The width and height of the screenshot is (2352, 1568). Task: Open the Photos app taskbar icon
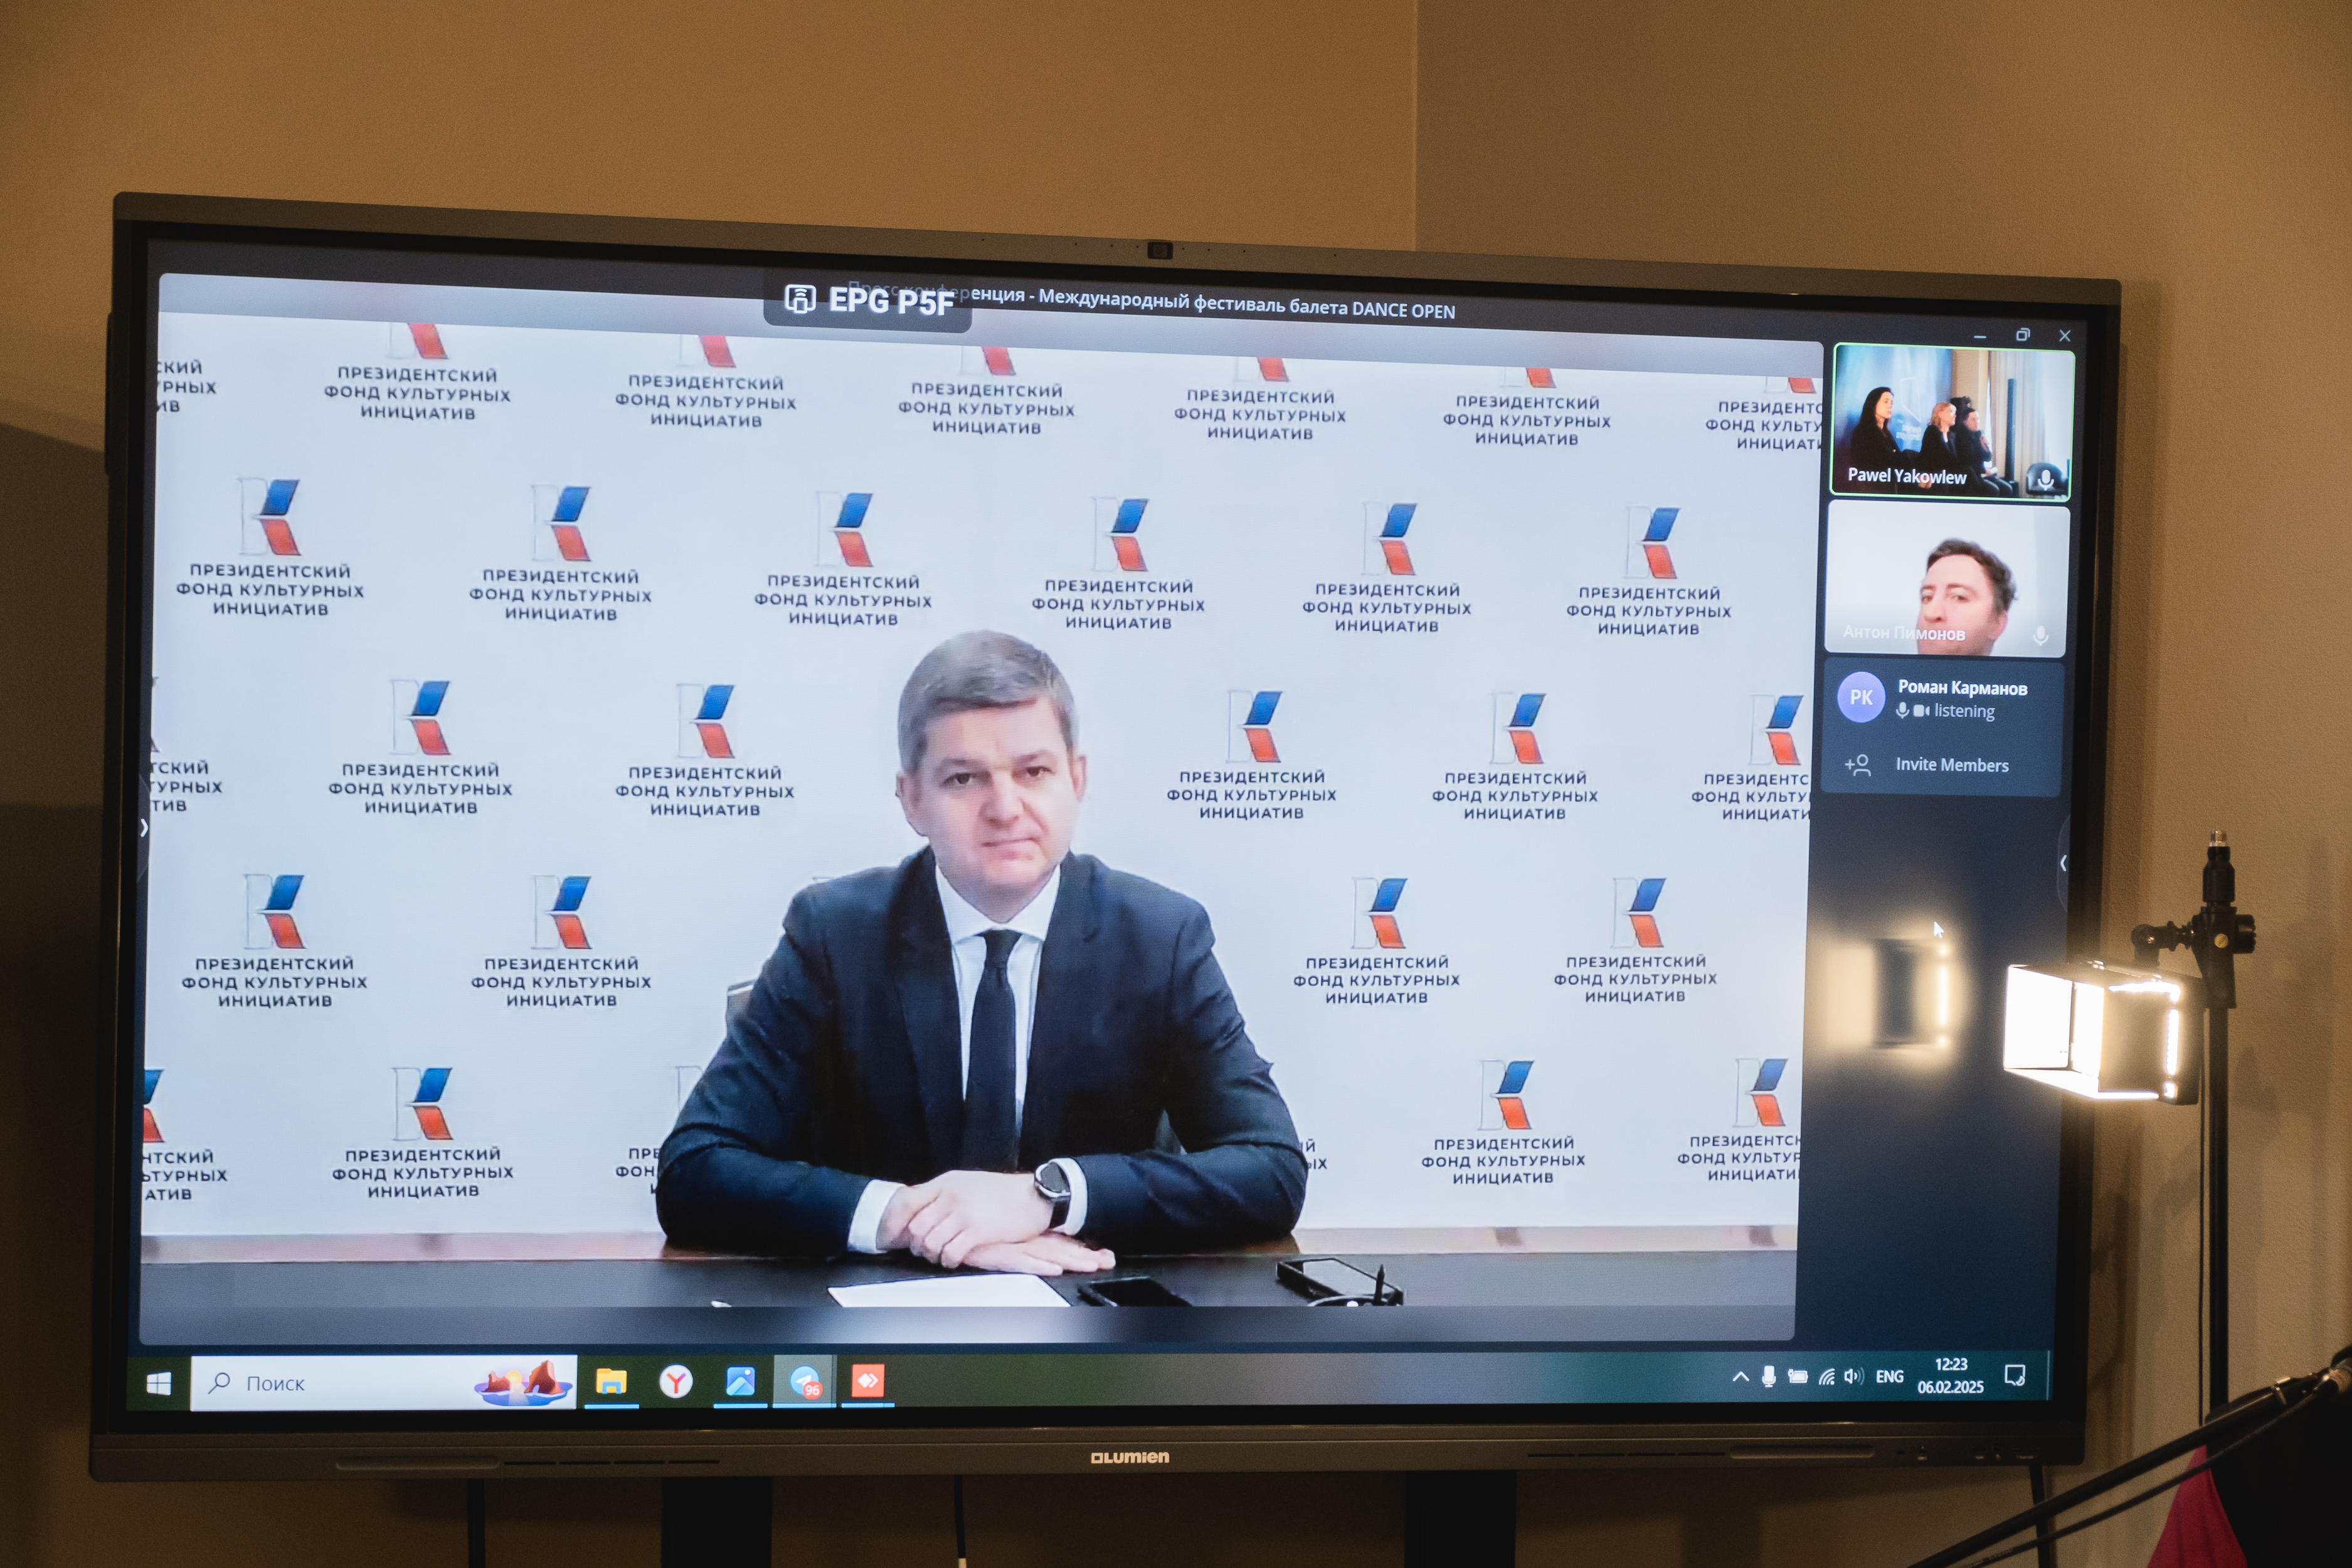click(x=740, y=1382)
